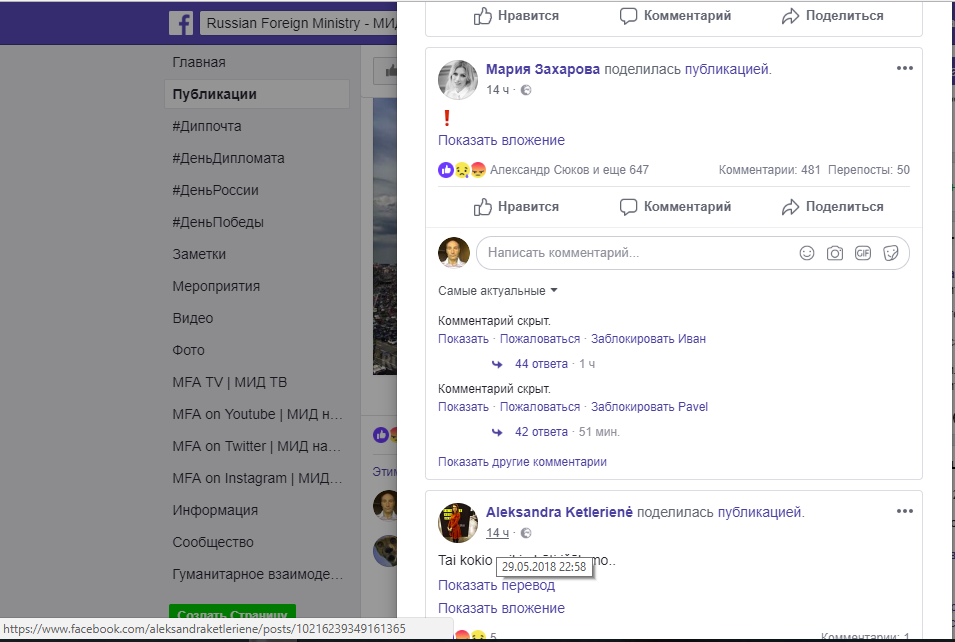Attach a photo via camera icon
Viewport: 955px width, 642px height.
[x=834, y=253]
